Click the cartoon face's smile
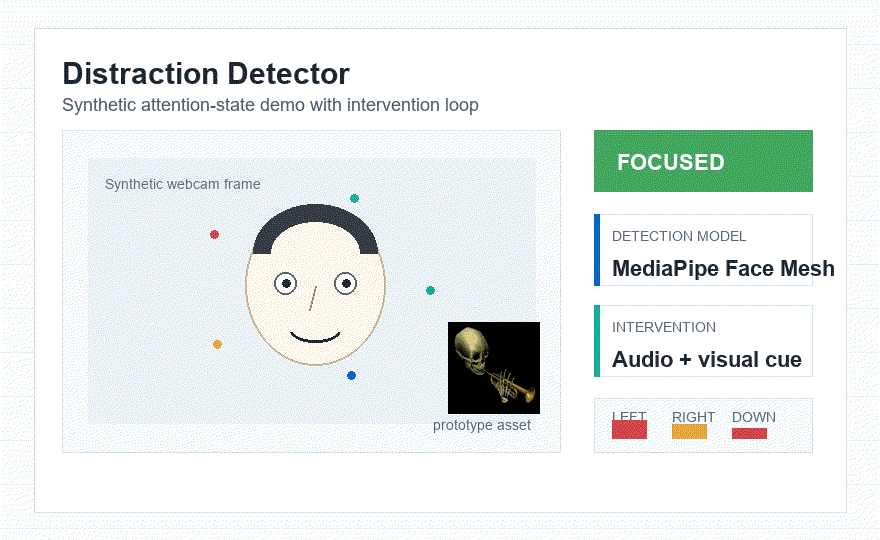Viewport: 880px width, 540px height. tap(315, 336)
